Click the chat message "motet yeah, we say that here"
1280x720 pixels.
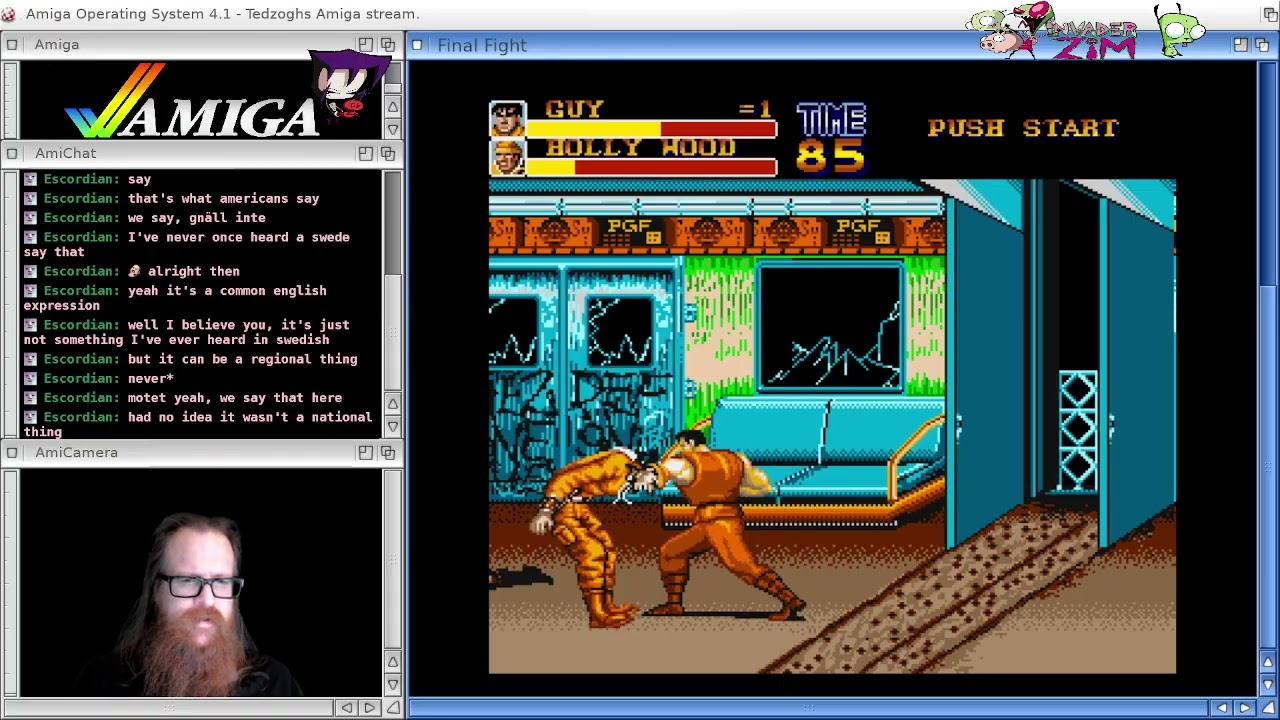pyautogui.click(x=235, y=398)
